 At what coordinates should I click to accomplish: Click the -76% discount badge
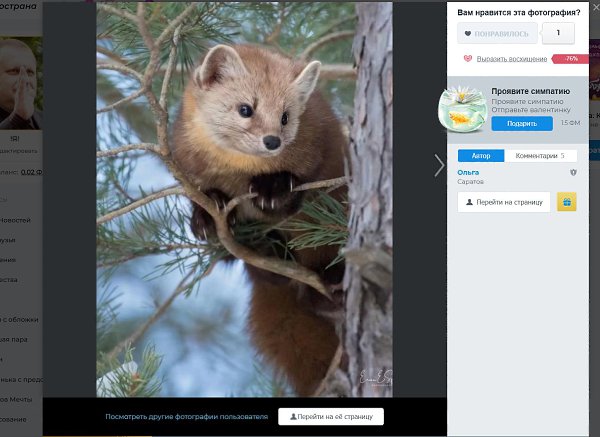click(571, 59)
